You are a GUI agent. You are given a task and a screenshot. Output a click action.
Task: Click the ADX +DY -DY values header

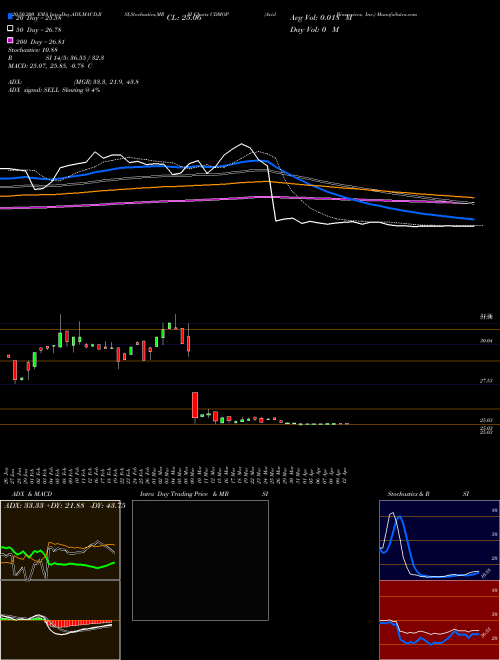point(65,506)
